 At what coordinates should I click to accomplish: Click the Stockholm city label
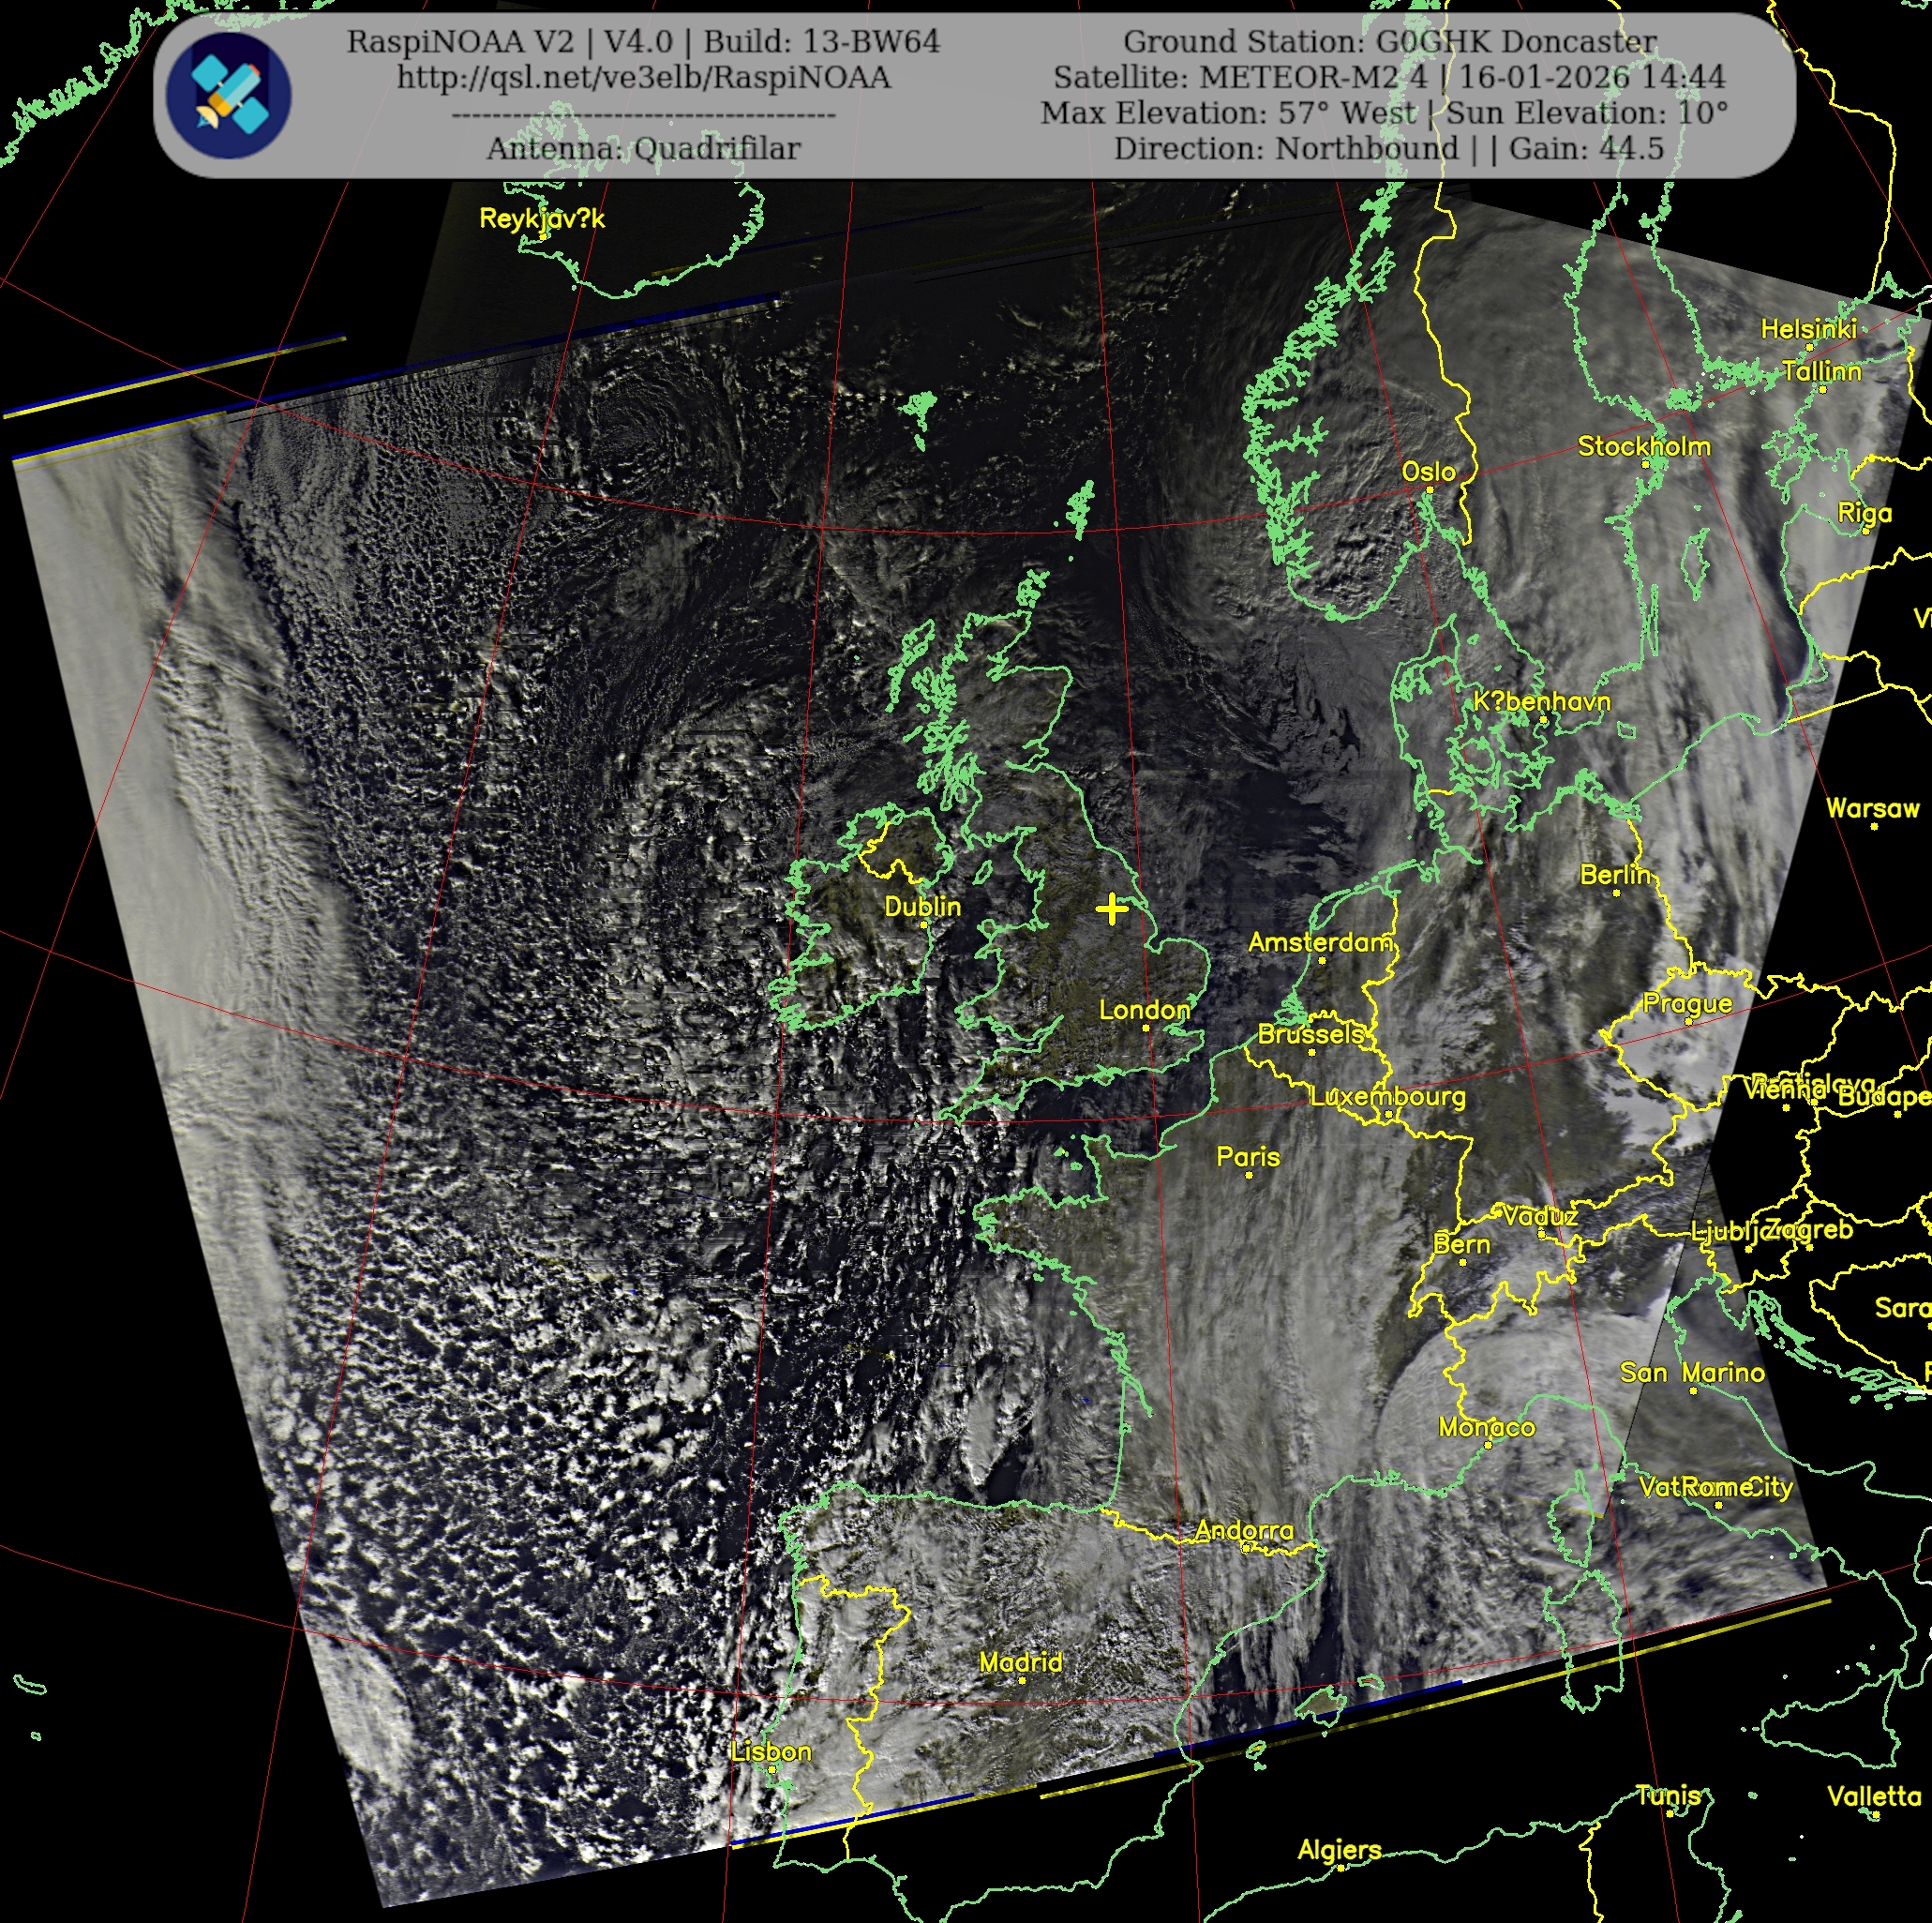[x=1643, y=446]
